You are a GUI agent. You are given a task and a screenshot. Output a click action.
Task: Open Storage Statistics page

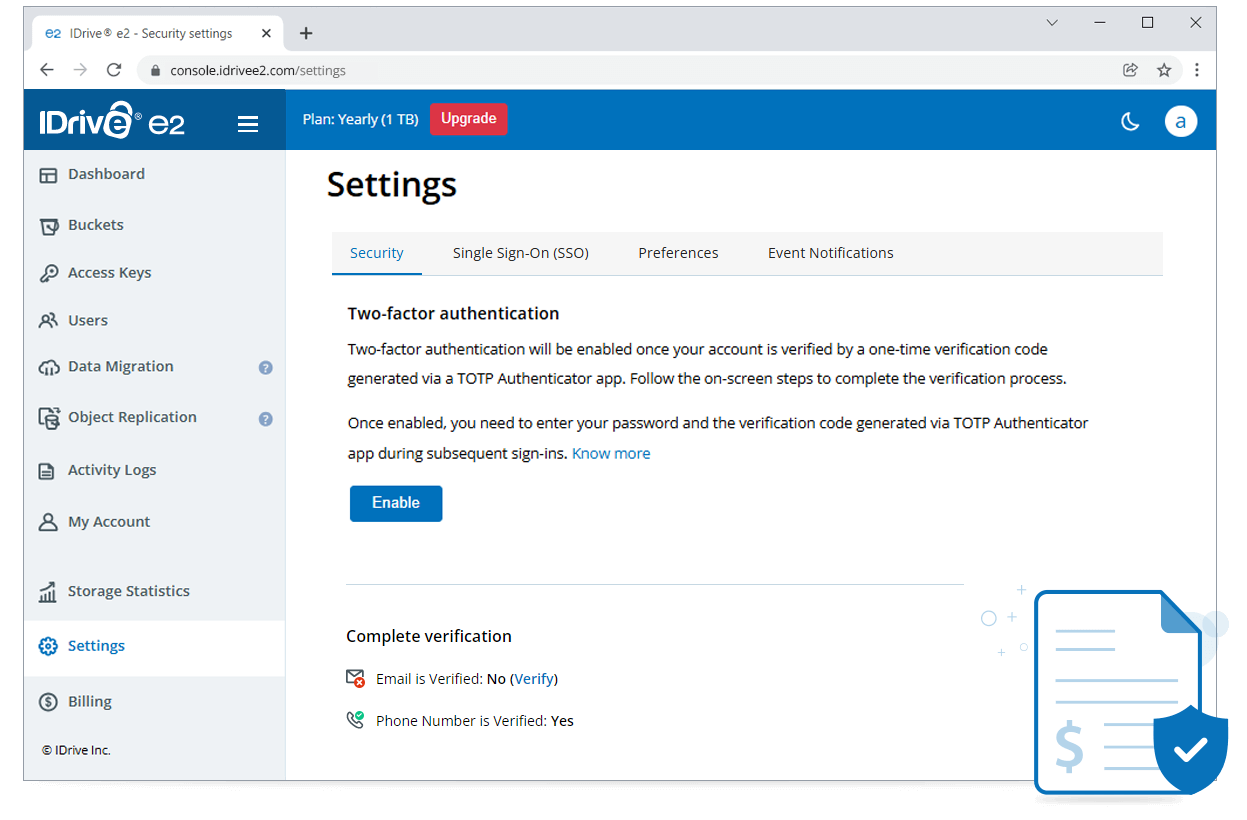click(128, 591)
